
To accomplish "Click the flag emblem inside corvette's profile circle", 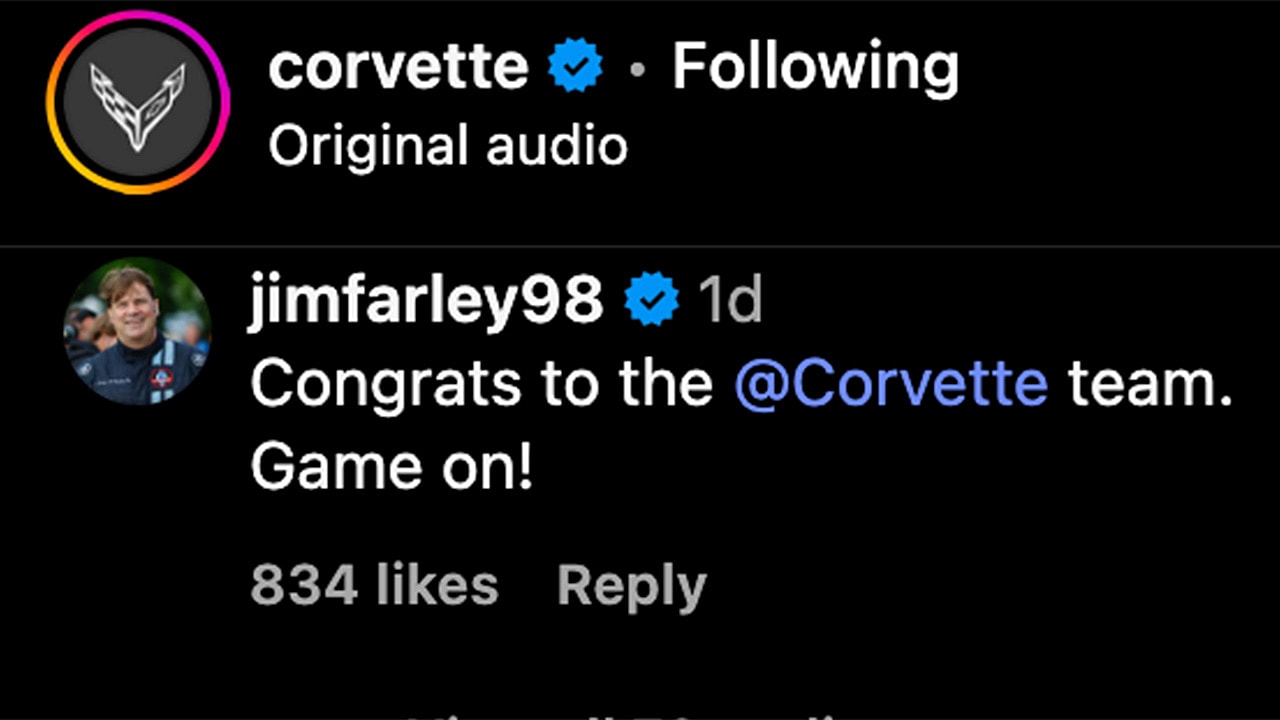I will pos(137,105).
